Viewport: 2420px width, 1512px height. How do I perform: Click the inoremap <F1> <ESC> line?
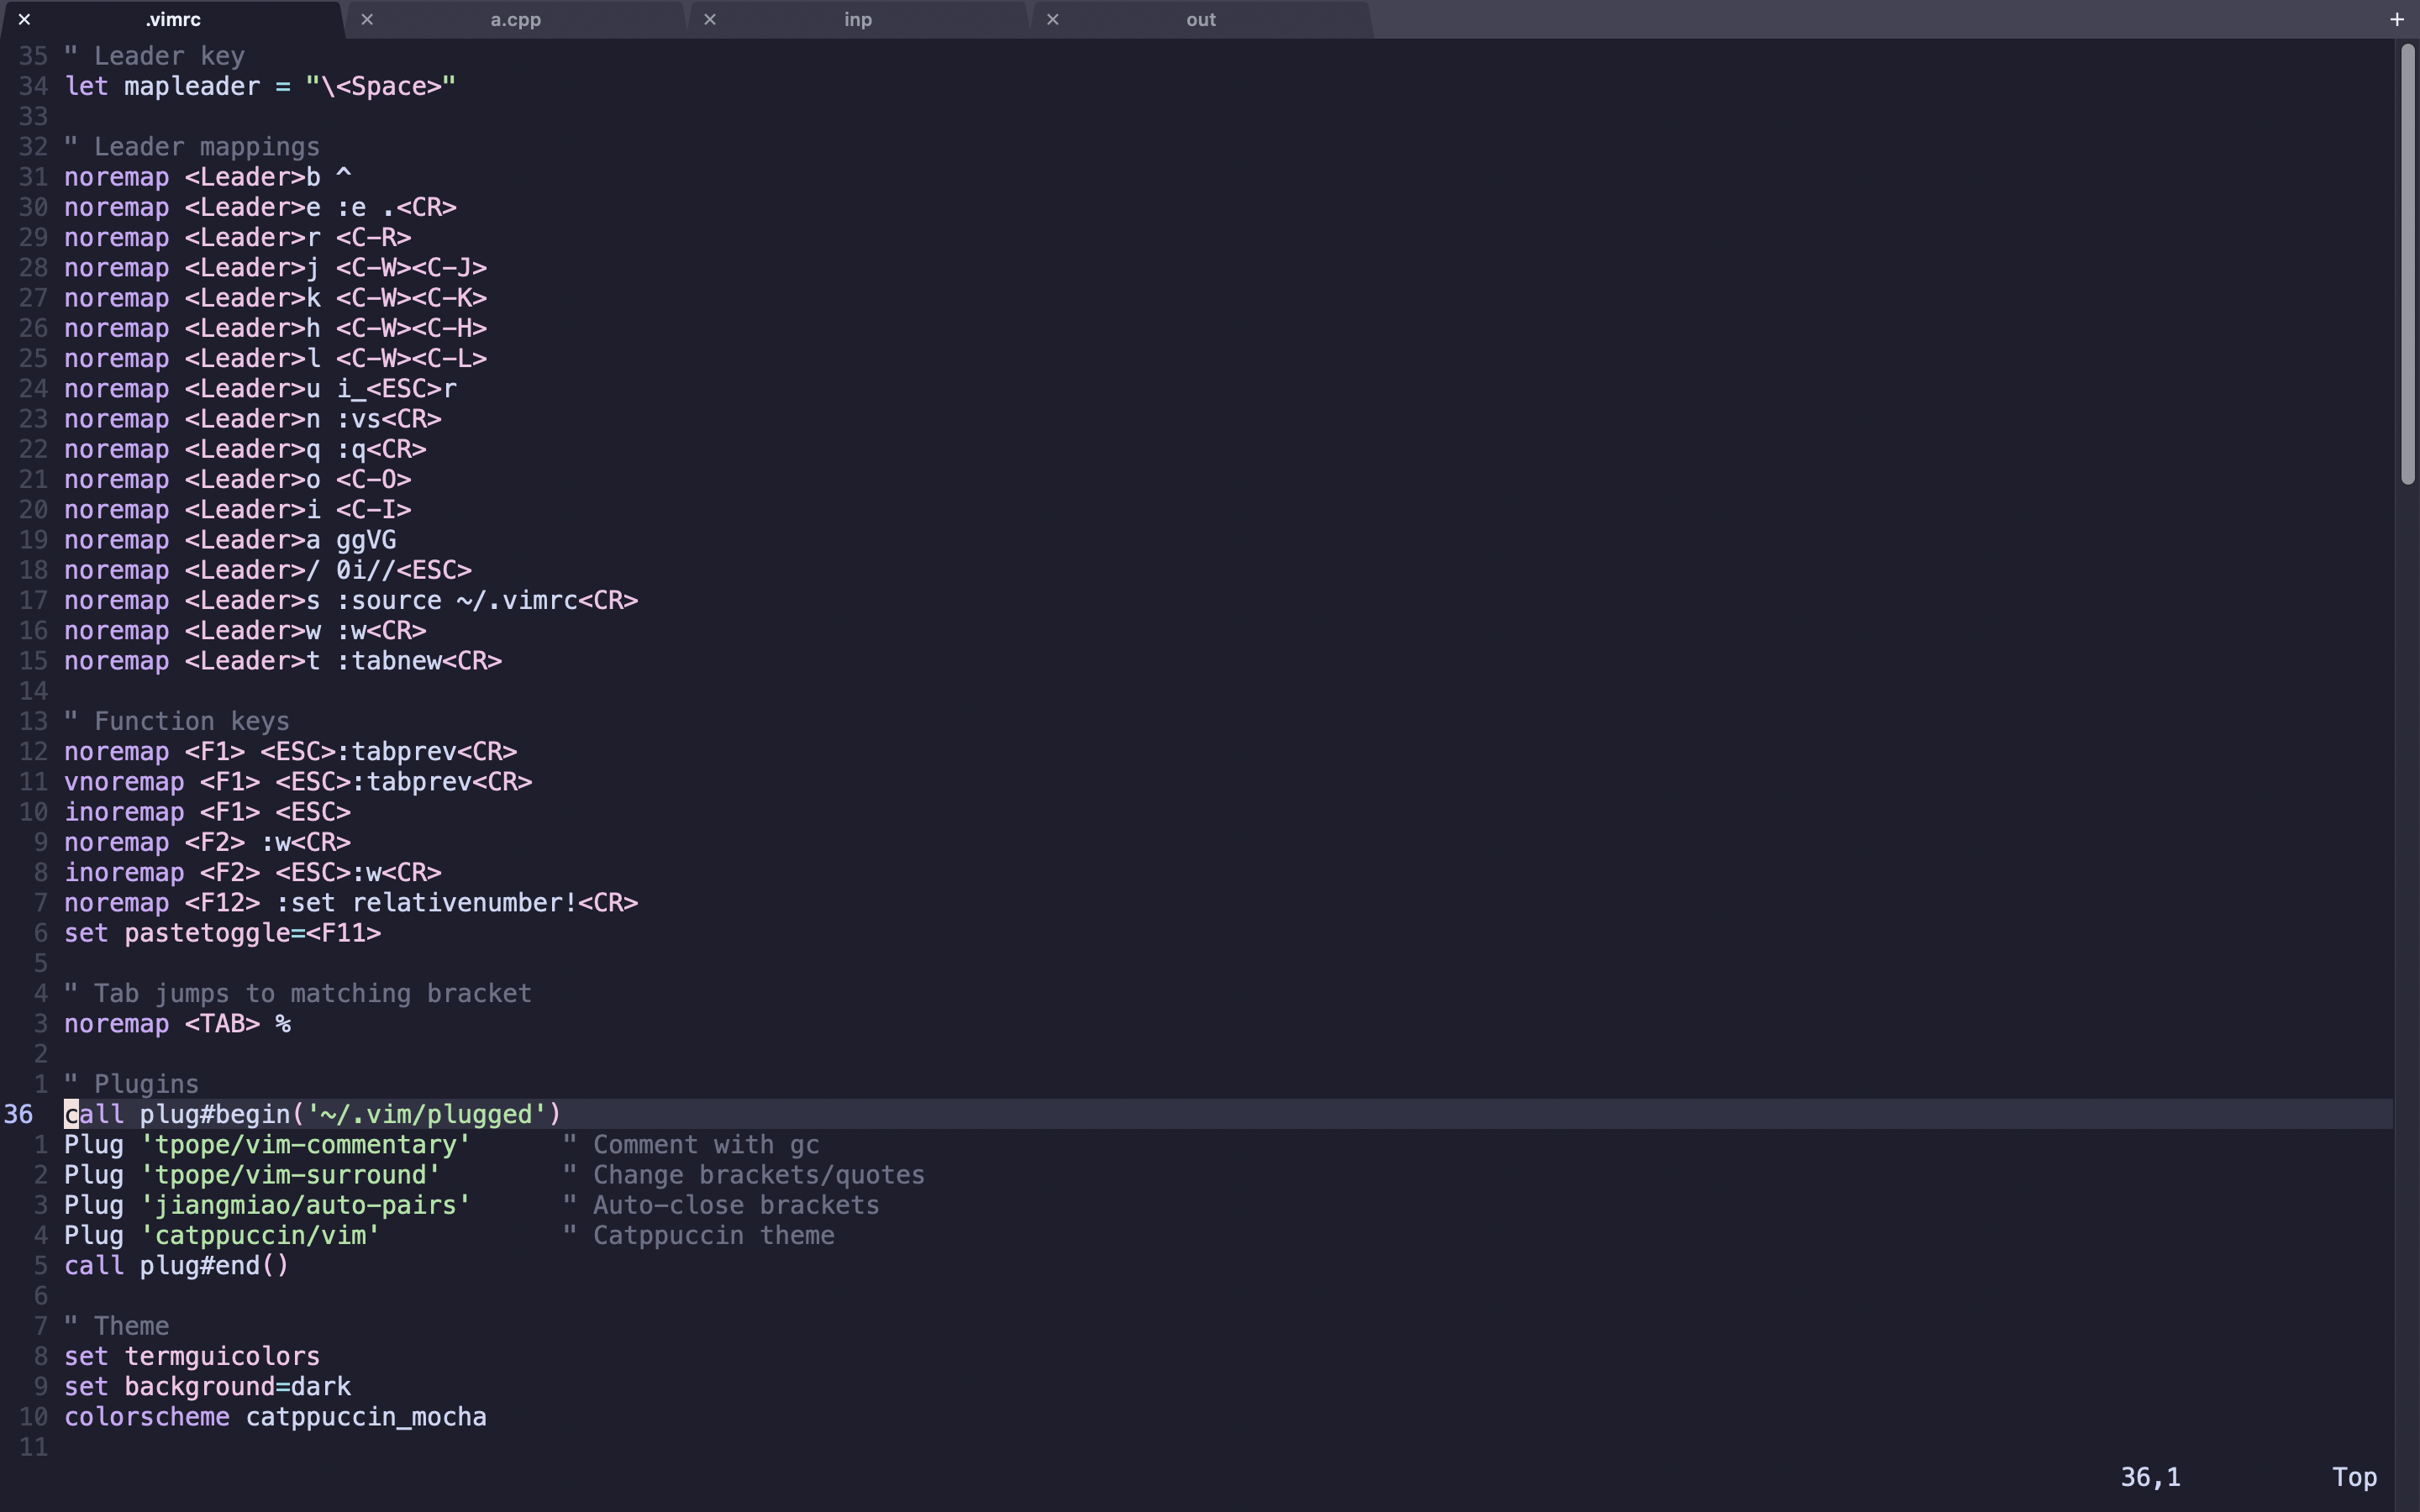(208, 812)
